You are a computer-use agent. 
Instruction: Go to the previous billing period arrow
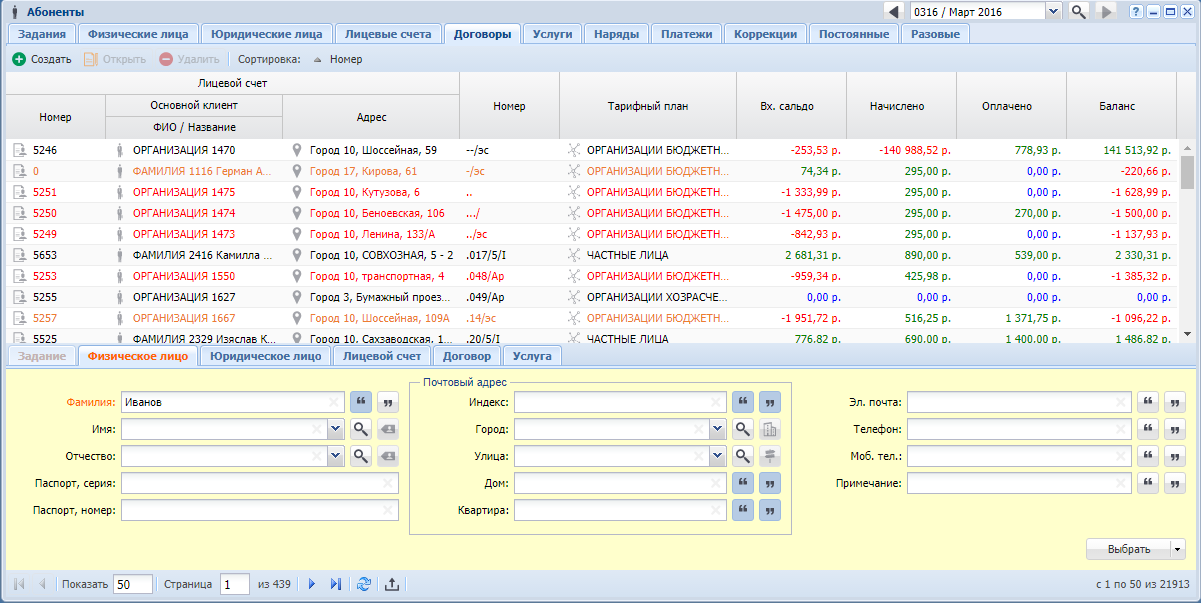[894, 12]
